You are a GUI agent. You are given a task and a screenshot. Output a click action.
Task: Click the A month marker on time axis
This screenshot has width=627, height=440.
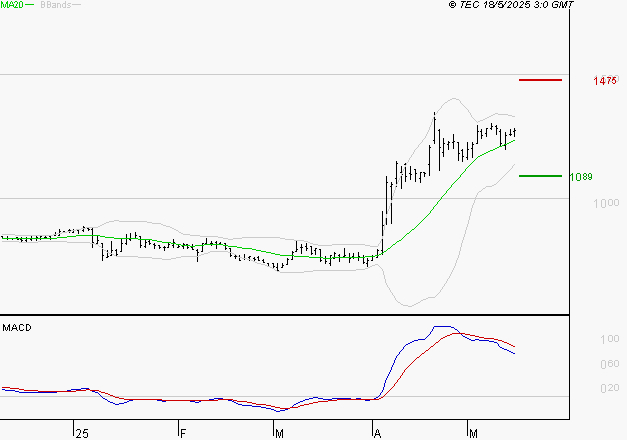[x=377, y=434]
